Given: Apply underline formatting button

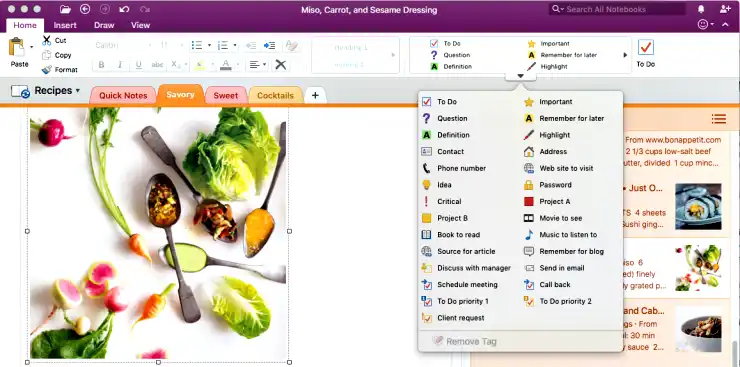Looking at the screenshot, I should (x=138, y=65).
